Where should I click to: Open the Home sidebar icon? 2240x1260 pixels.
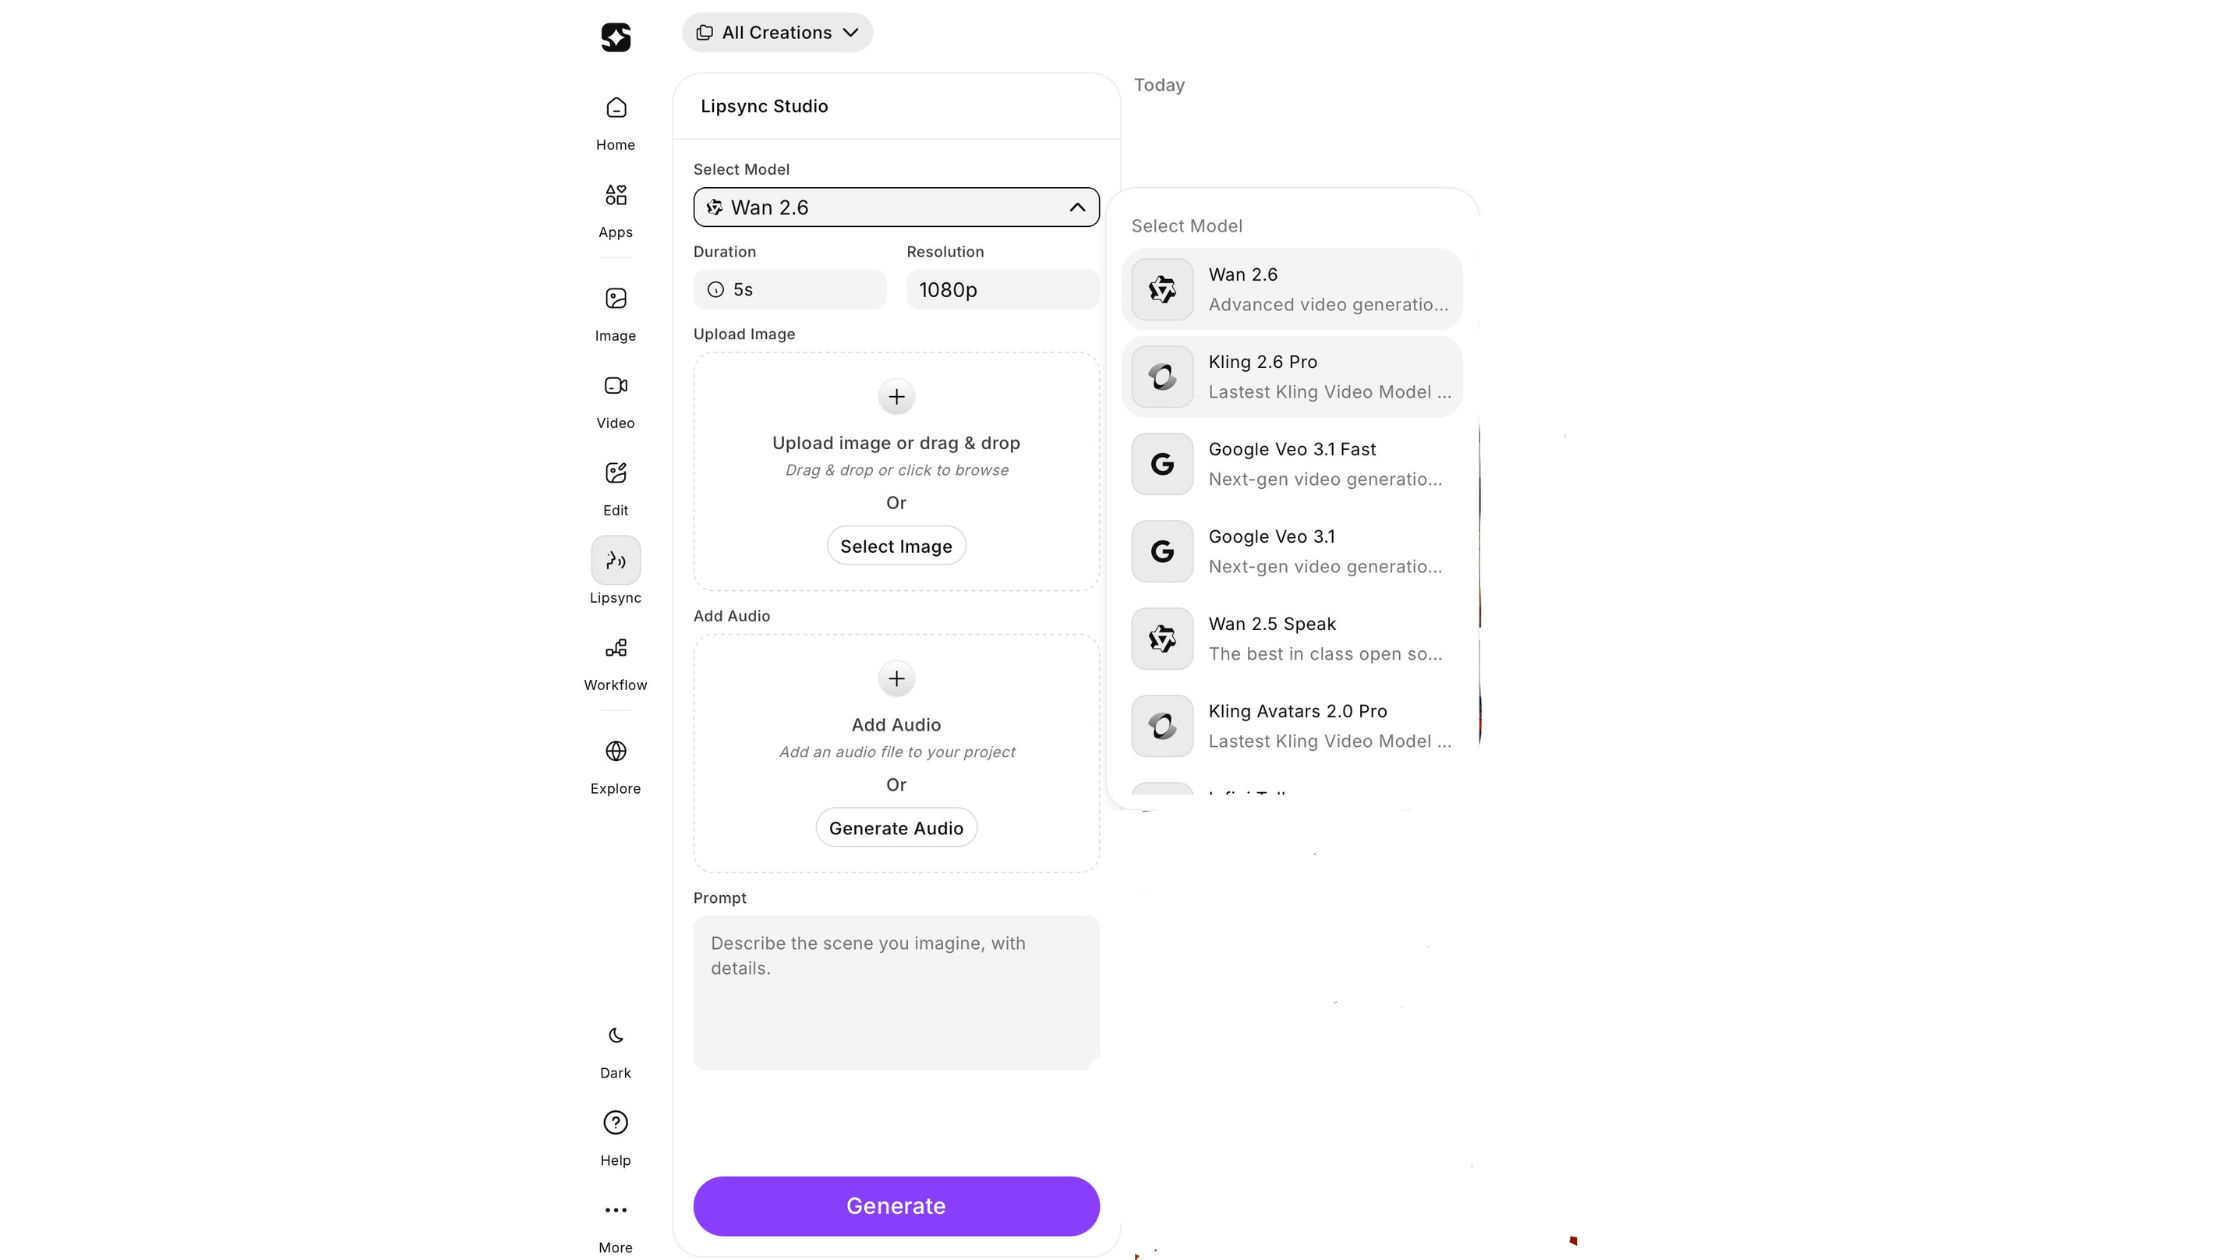pos(615,108)
